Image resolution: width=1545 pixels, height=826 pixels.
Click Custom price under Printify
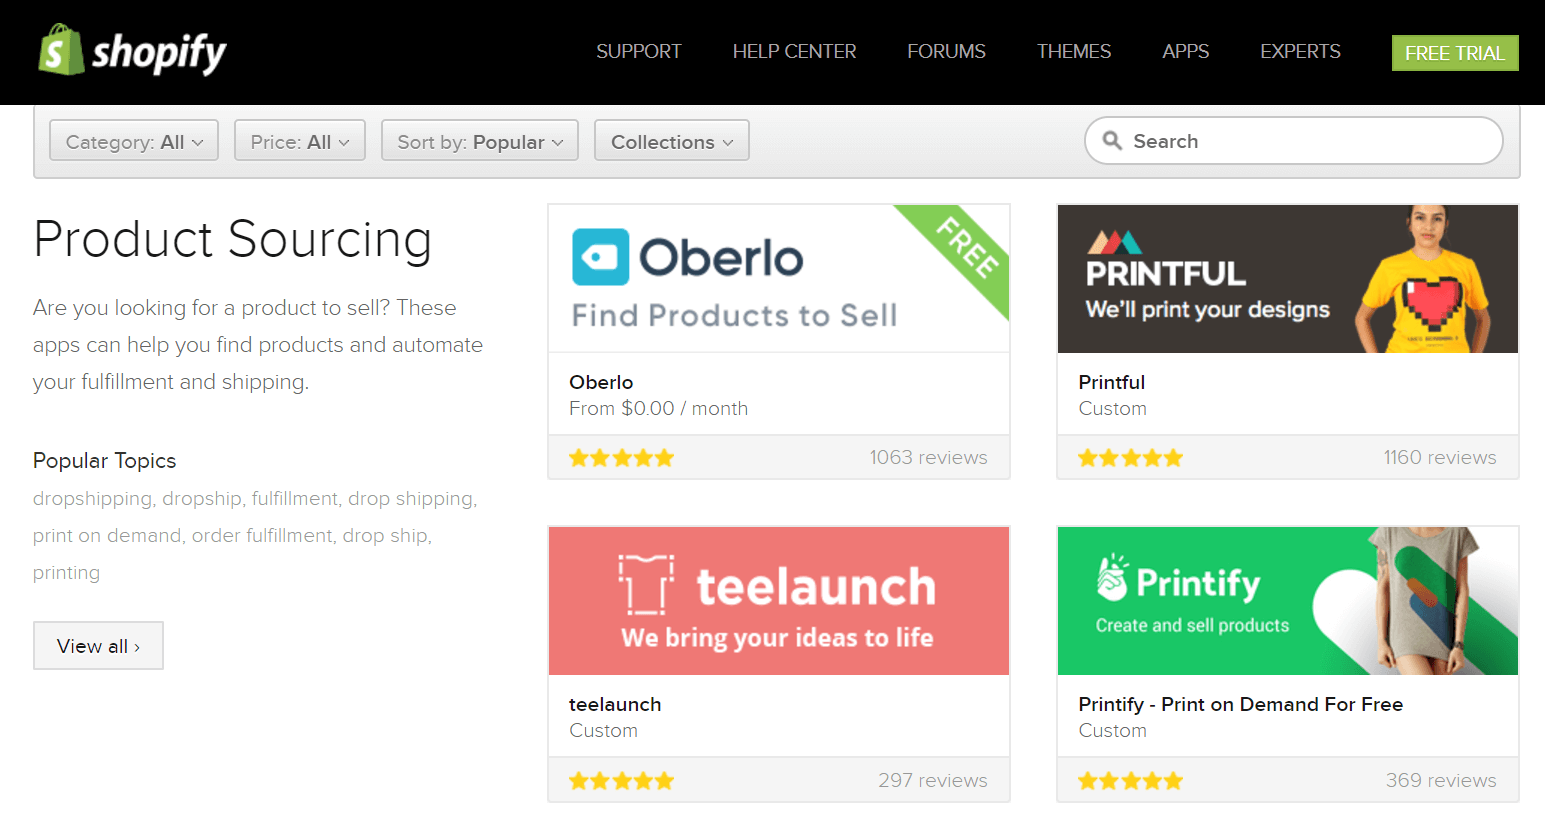1112,730
